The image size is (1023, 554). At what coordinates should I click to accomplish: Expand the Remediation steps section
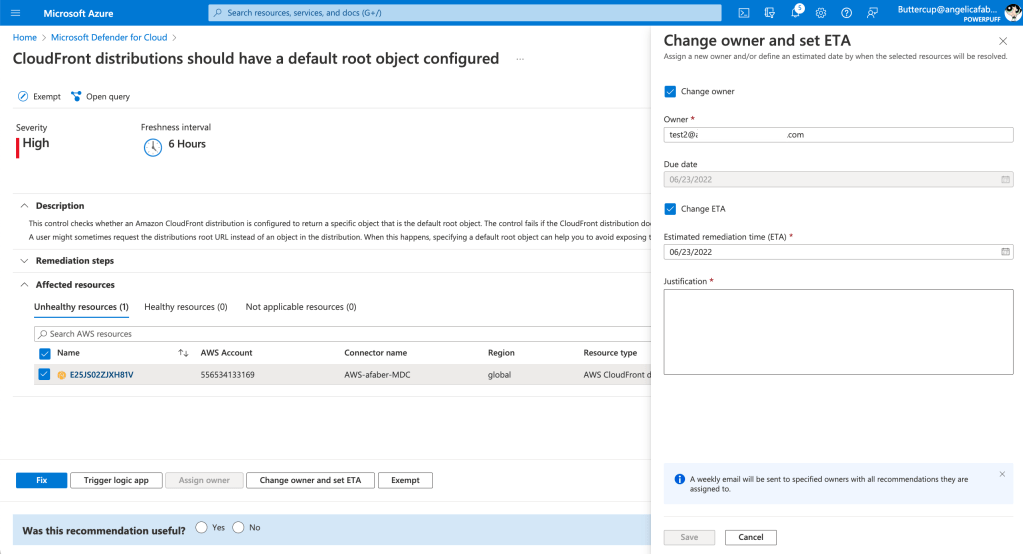point(24,261)
